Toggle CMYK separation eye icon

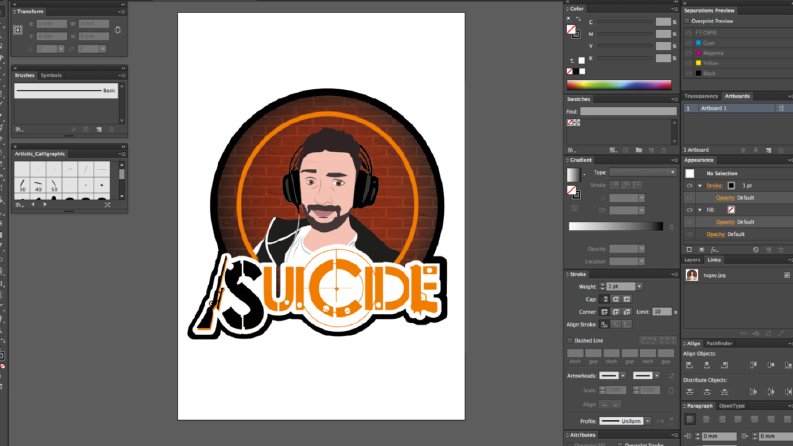pyautogui.click(x=688, y=33)
